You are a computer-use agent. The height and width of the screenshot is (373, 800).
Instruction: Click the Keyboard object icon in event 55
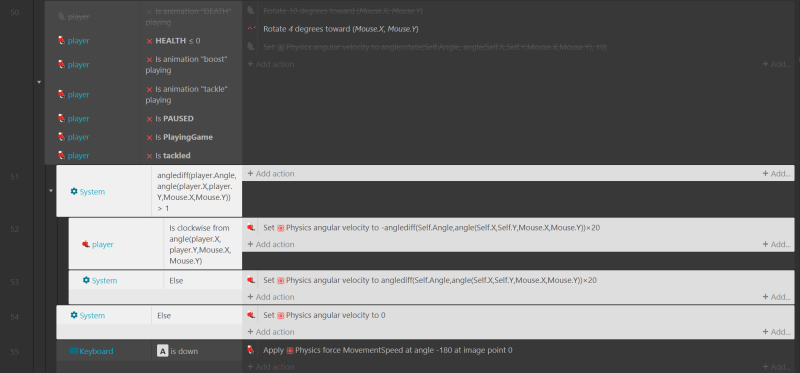click(74, 351)
